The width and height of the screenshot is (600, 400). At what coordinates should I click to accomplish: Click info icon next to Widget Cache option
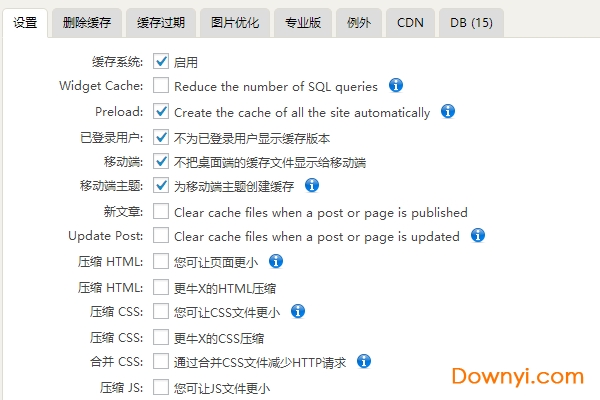coord(396,86)
